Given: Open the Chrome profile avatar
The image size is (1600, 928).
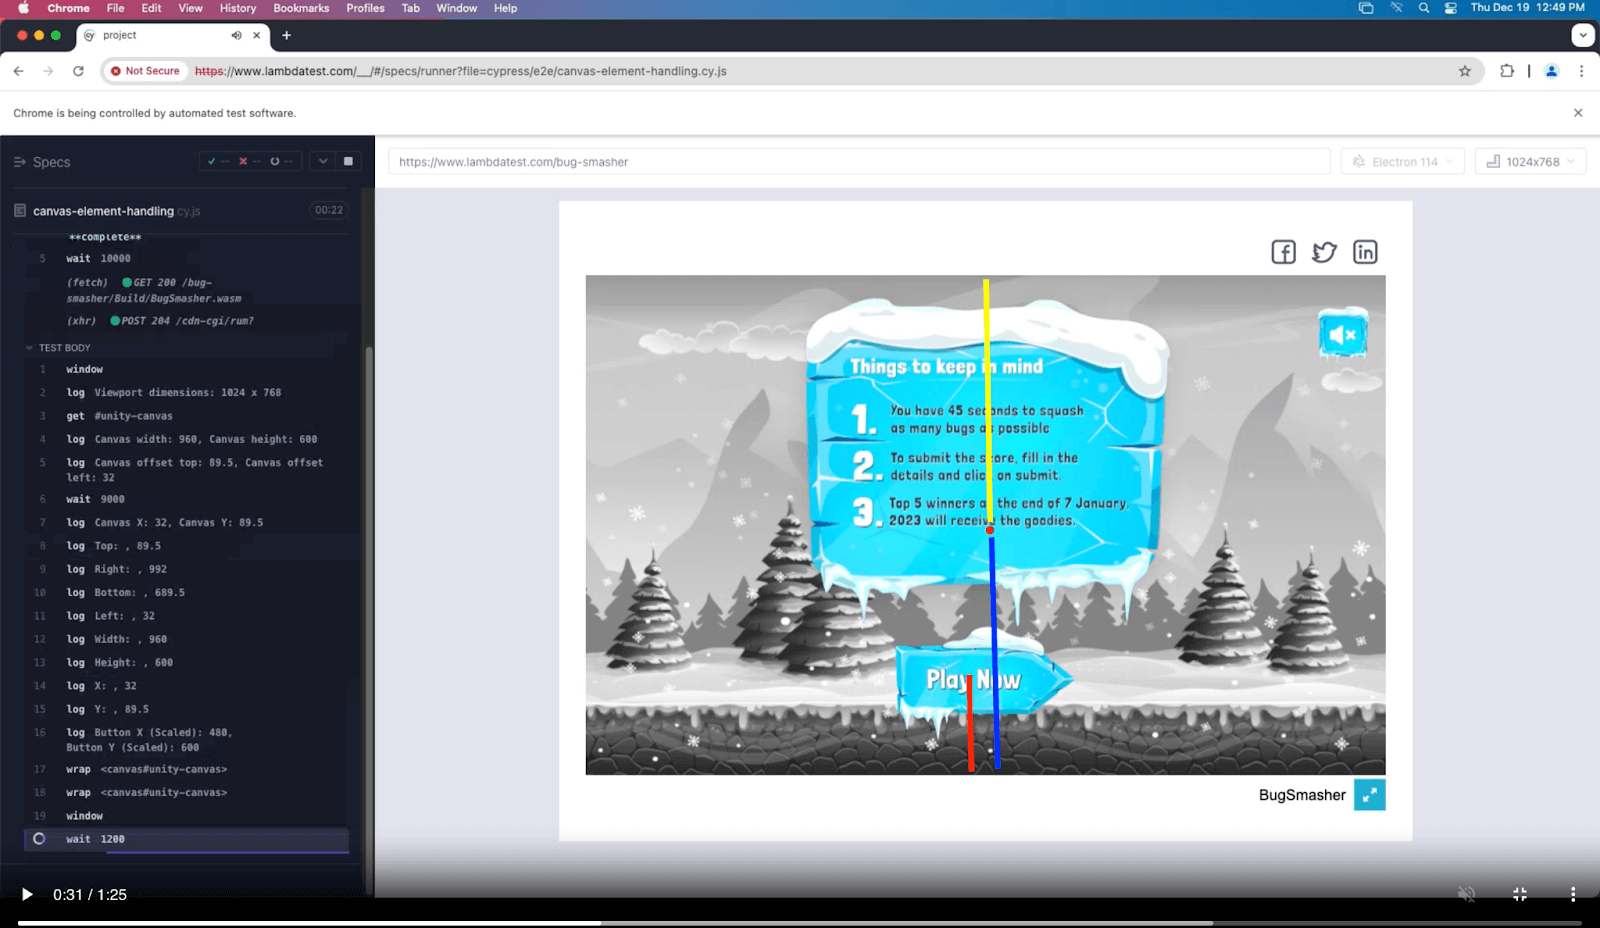Looking at the screenshot, I should point(1552,71).
